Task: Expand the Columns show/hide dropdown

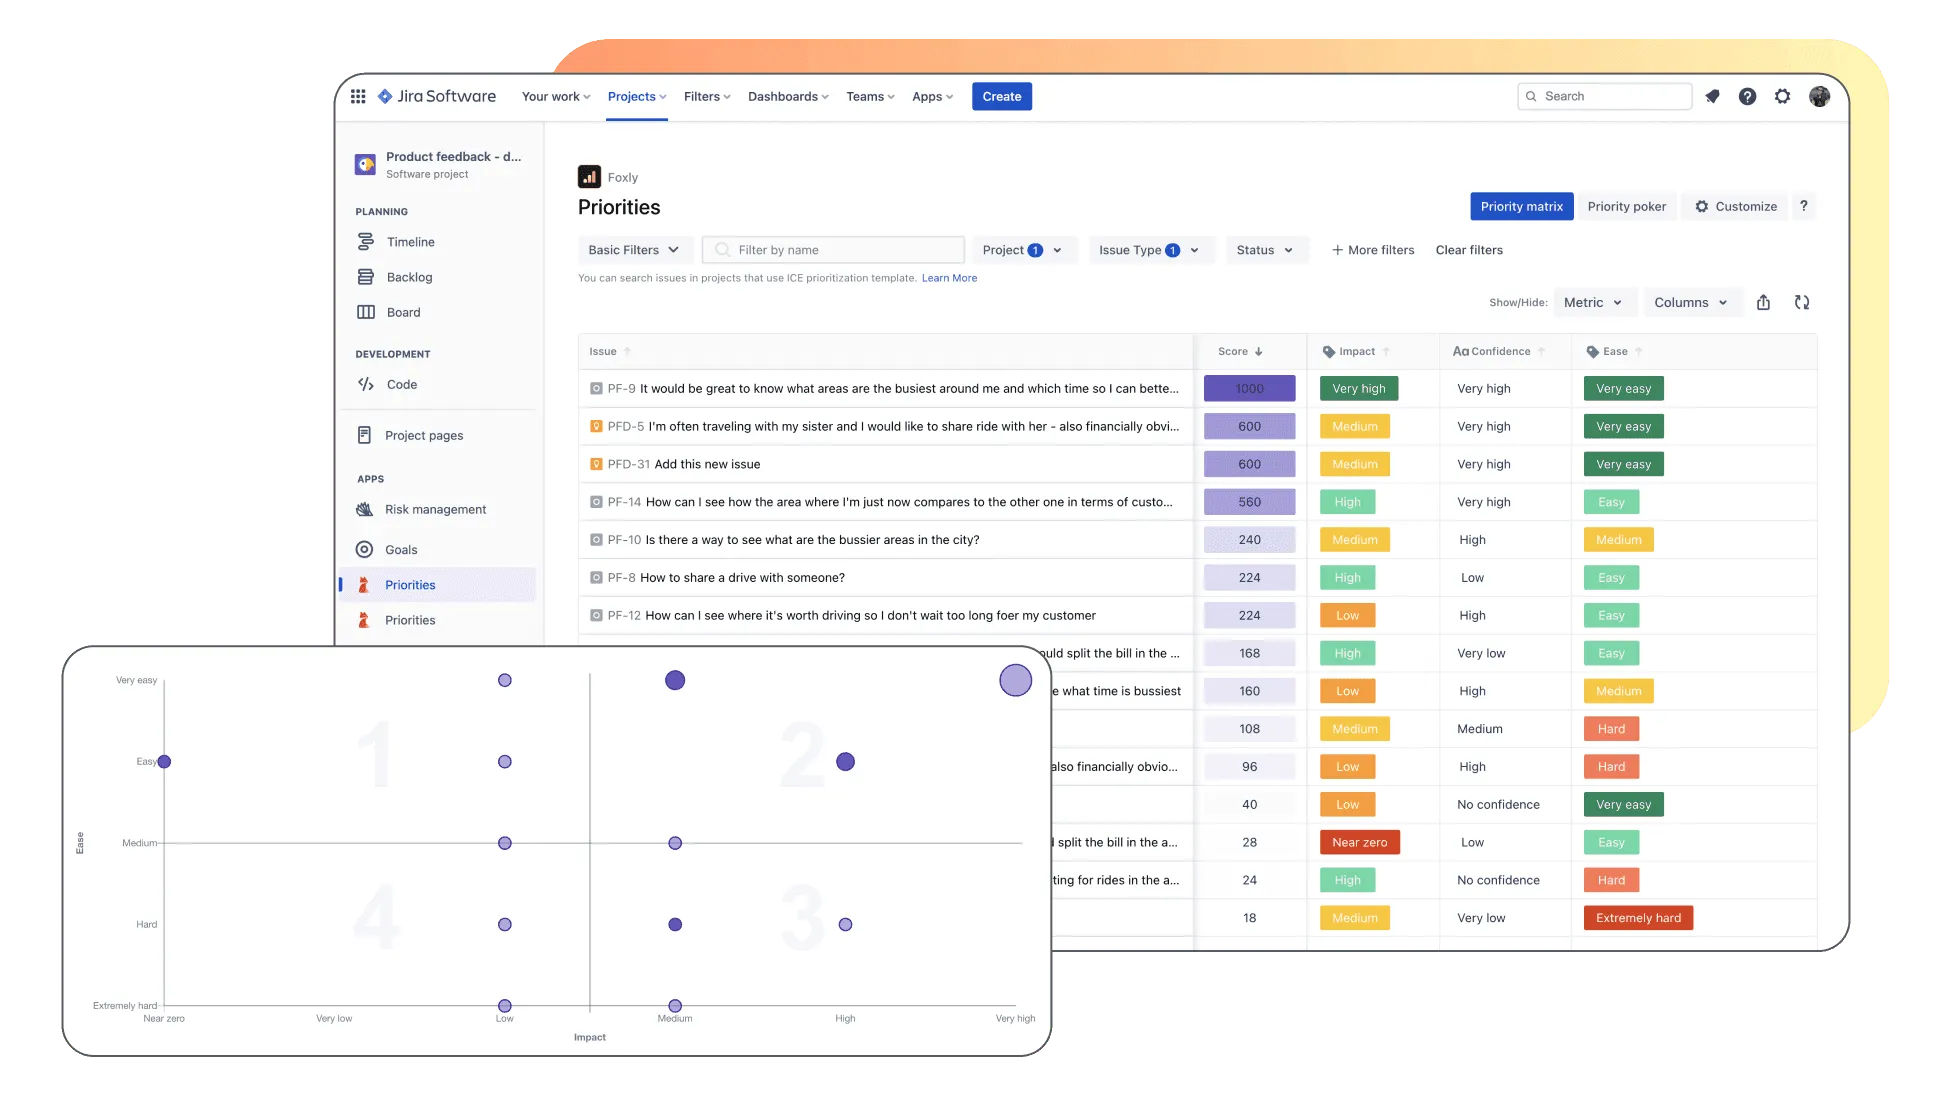Action: coord(1690,302)
